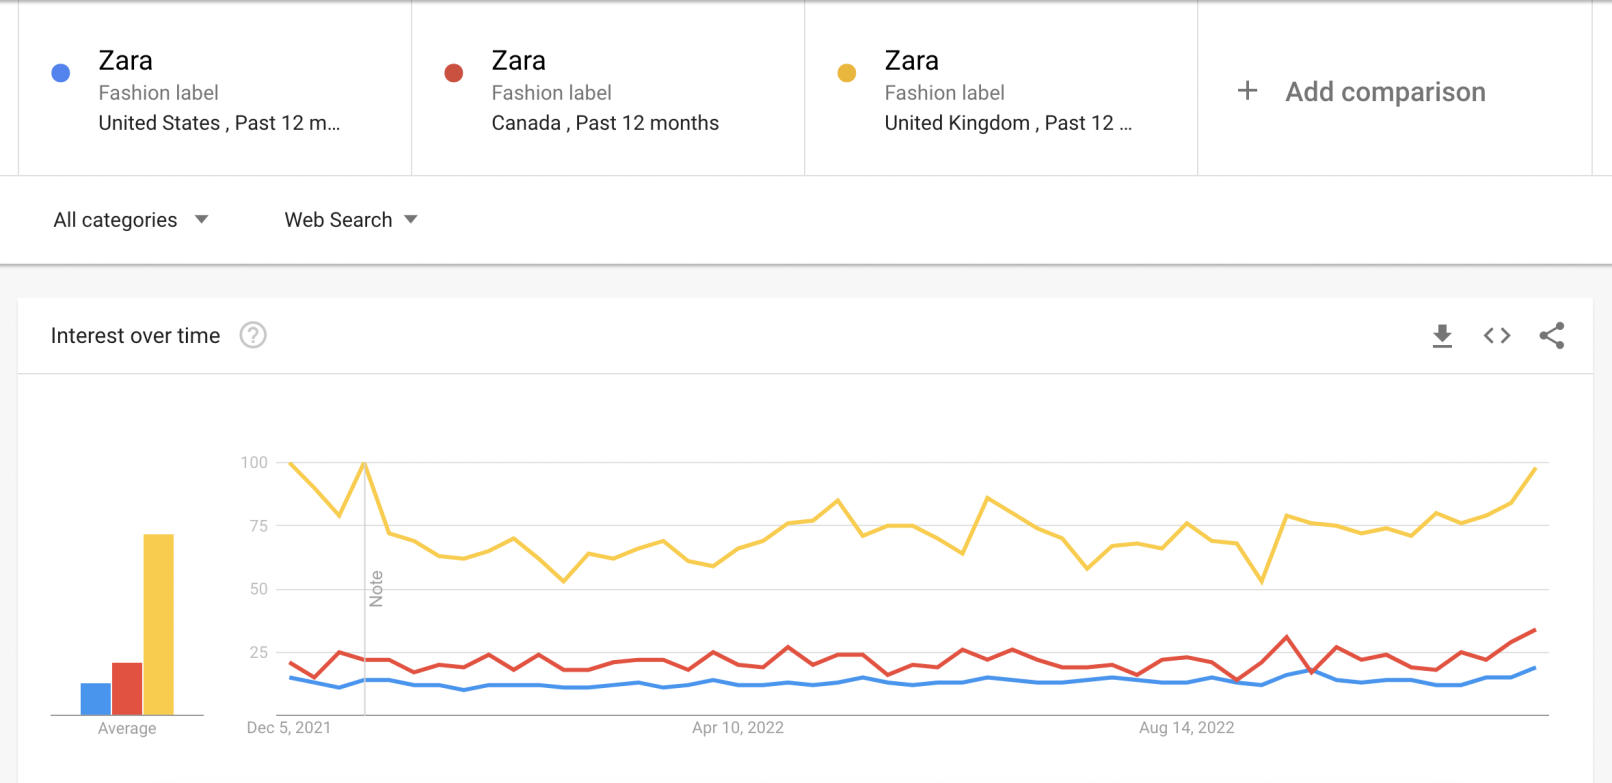Viewport: 1612px width, 783px height.
Task: Open the embed code for the trends chart
Action: click(x=1496, y=336)
